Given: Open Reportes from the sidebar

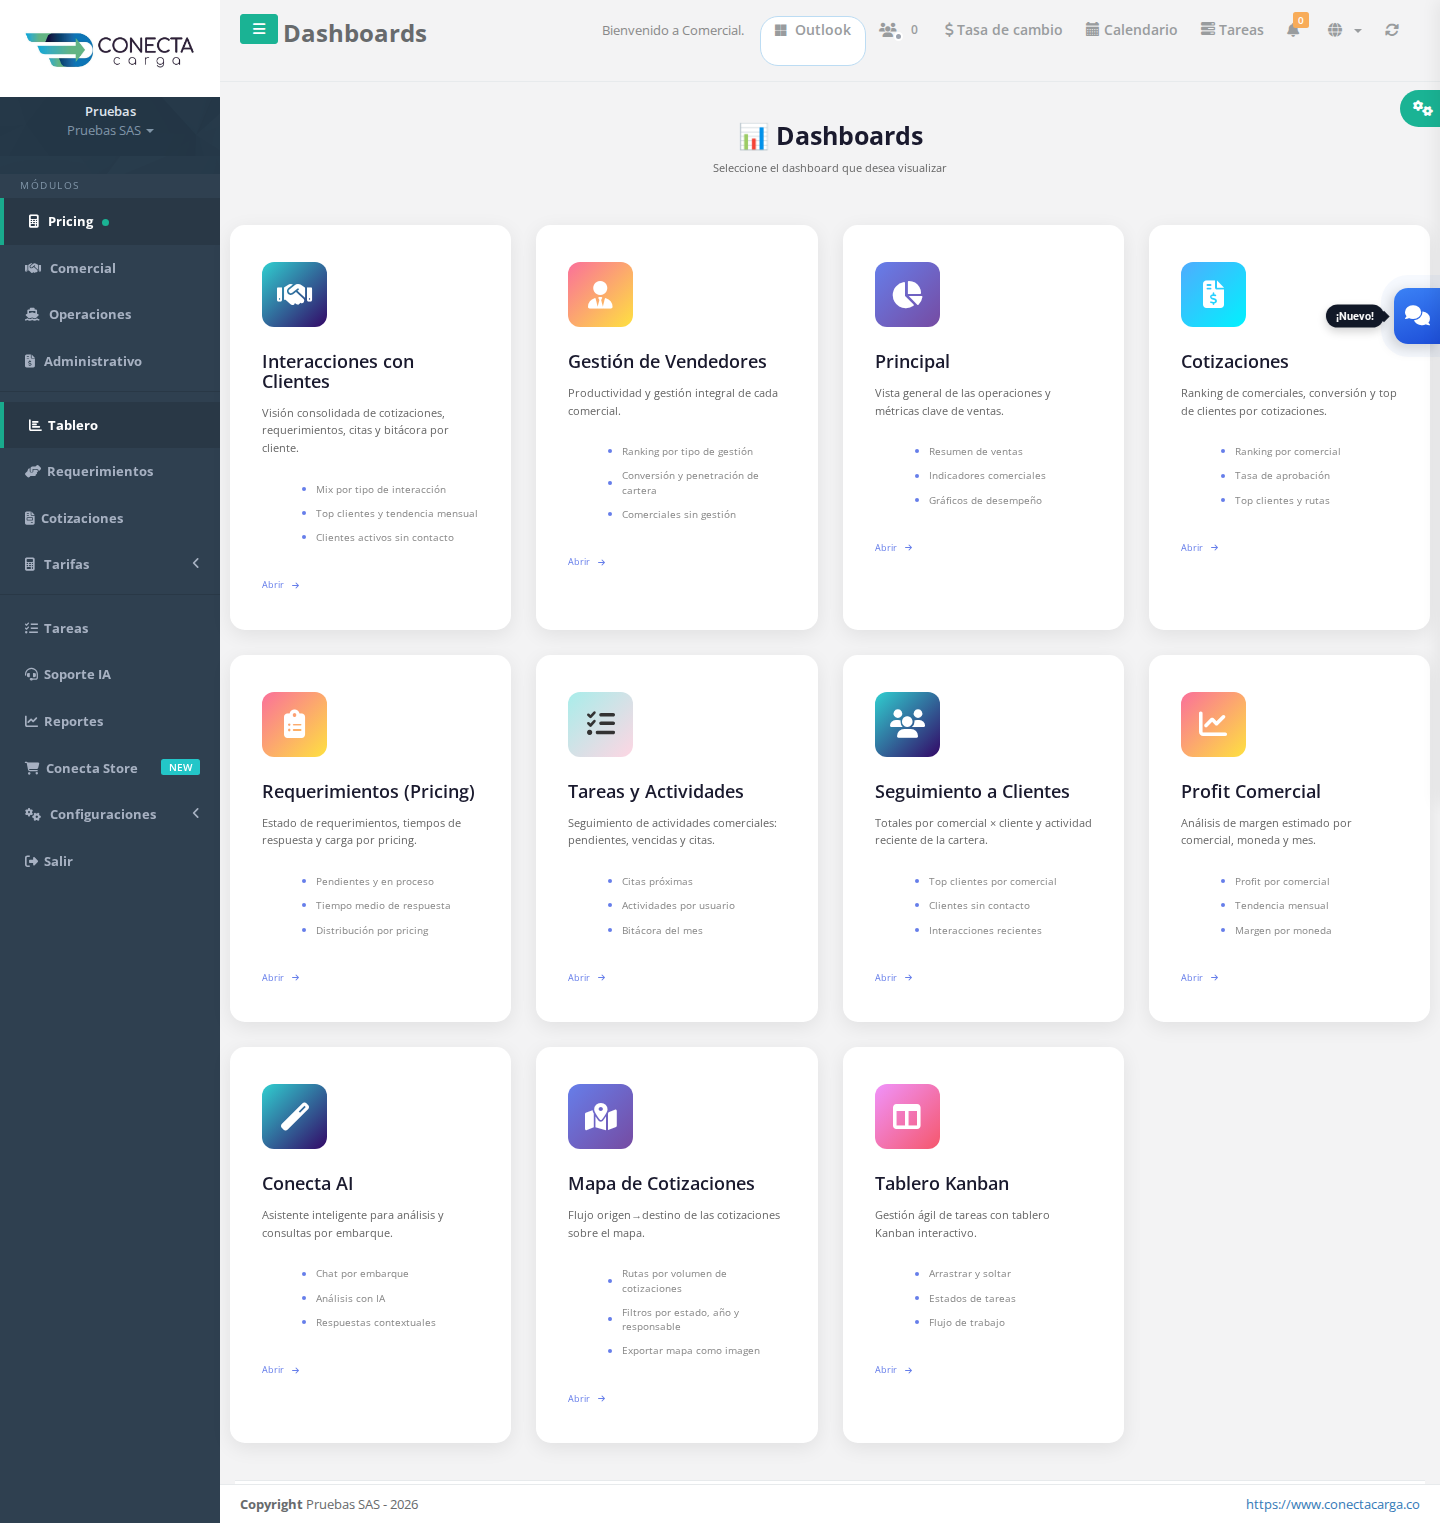Looking at the screenshot, I should point(110,721).
